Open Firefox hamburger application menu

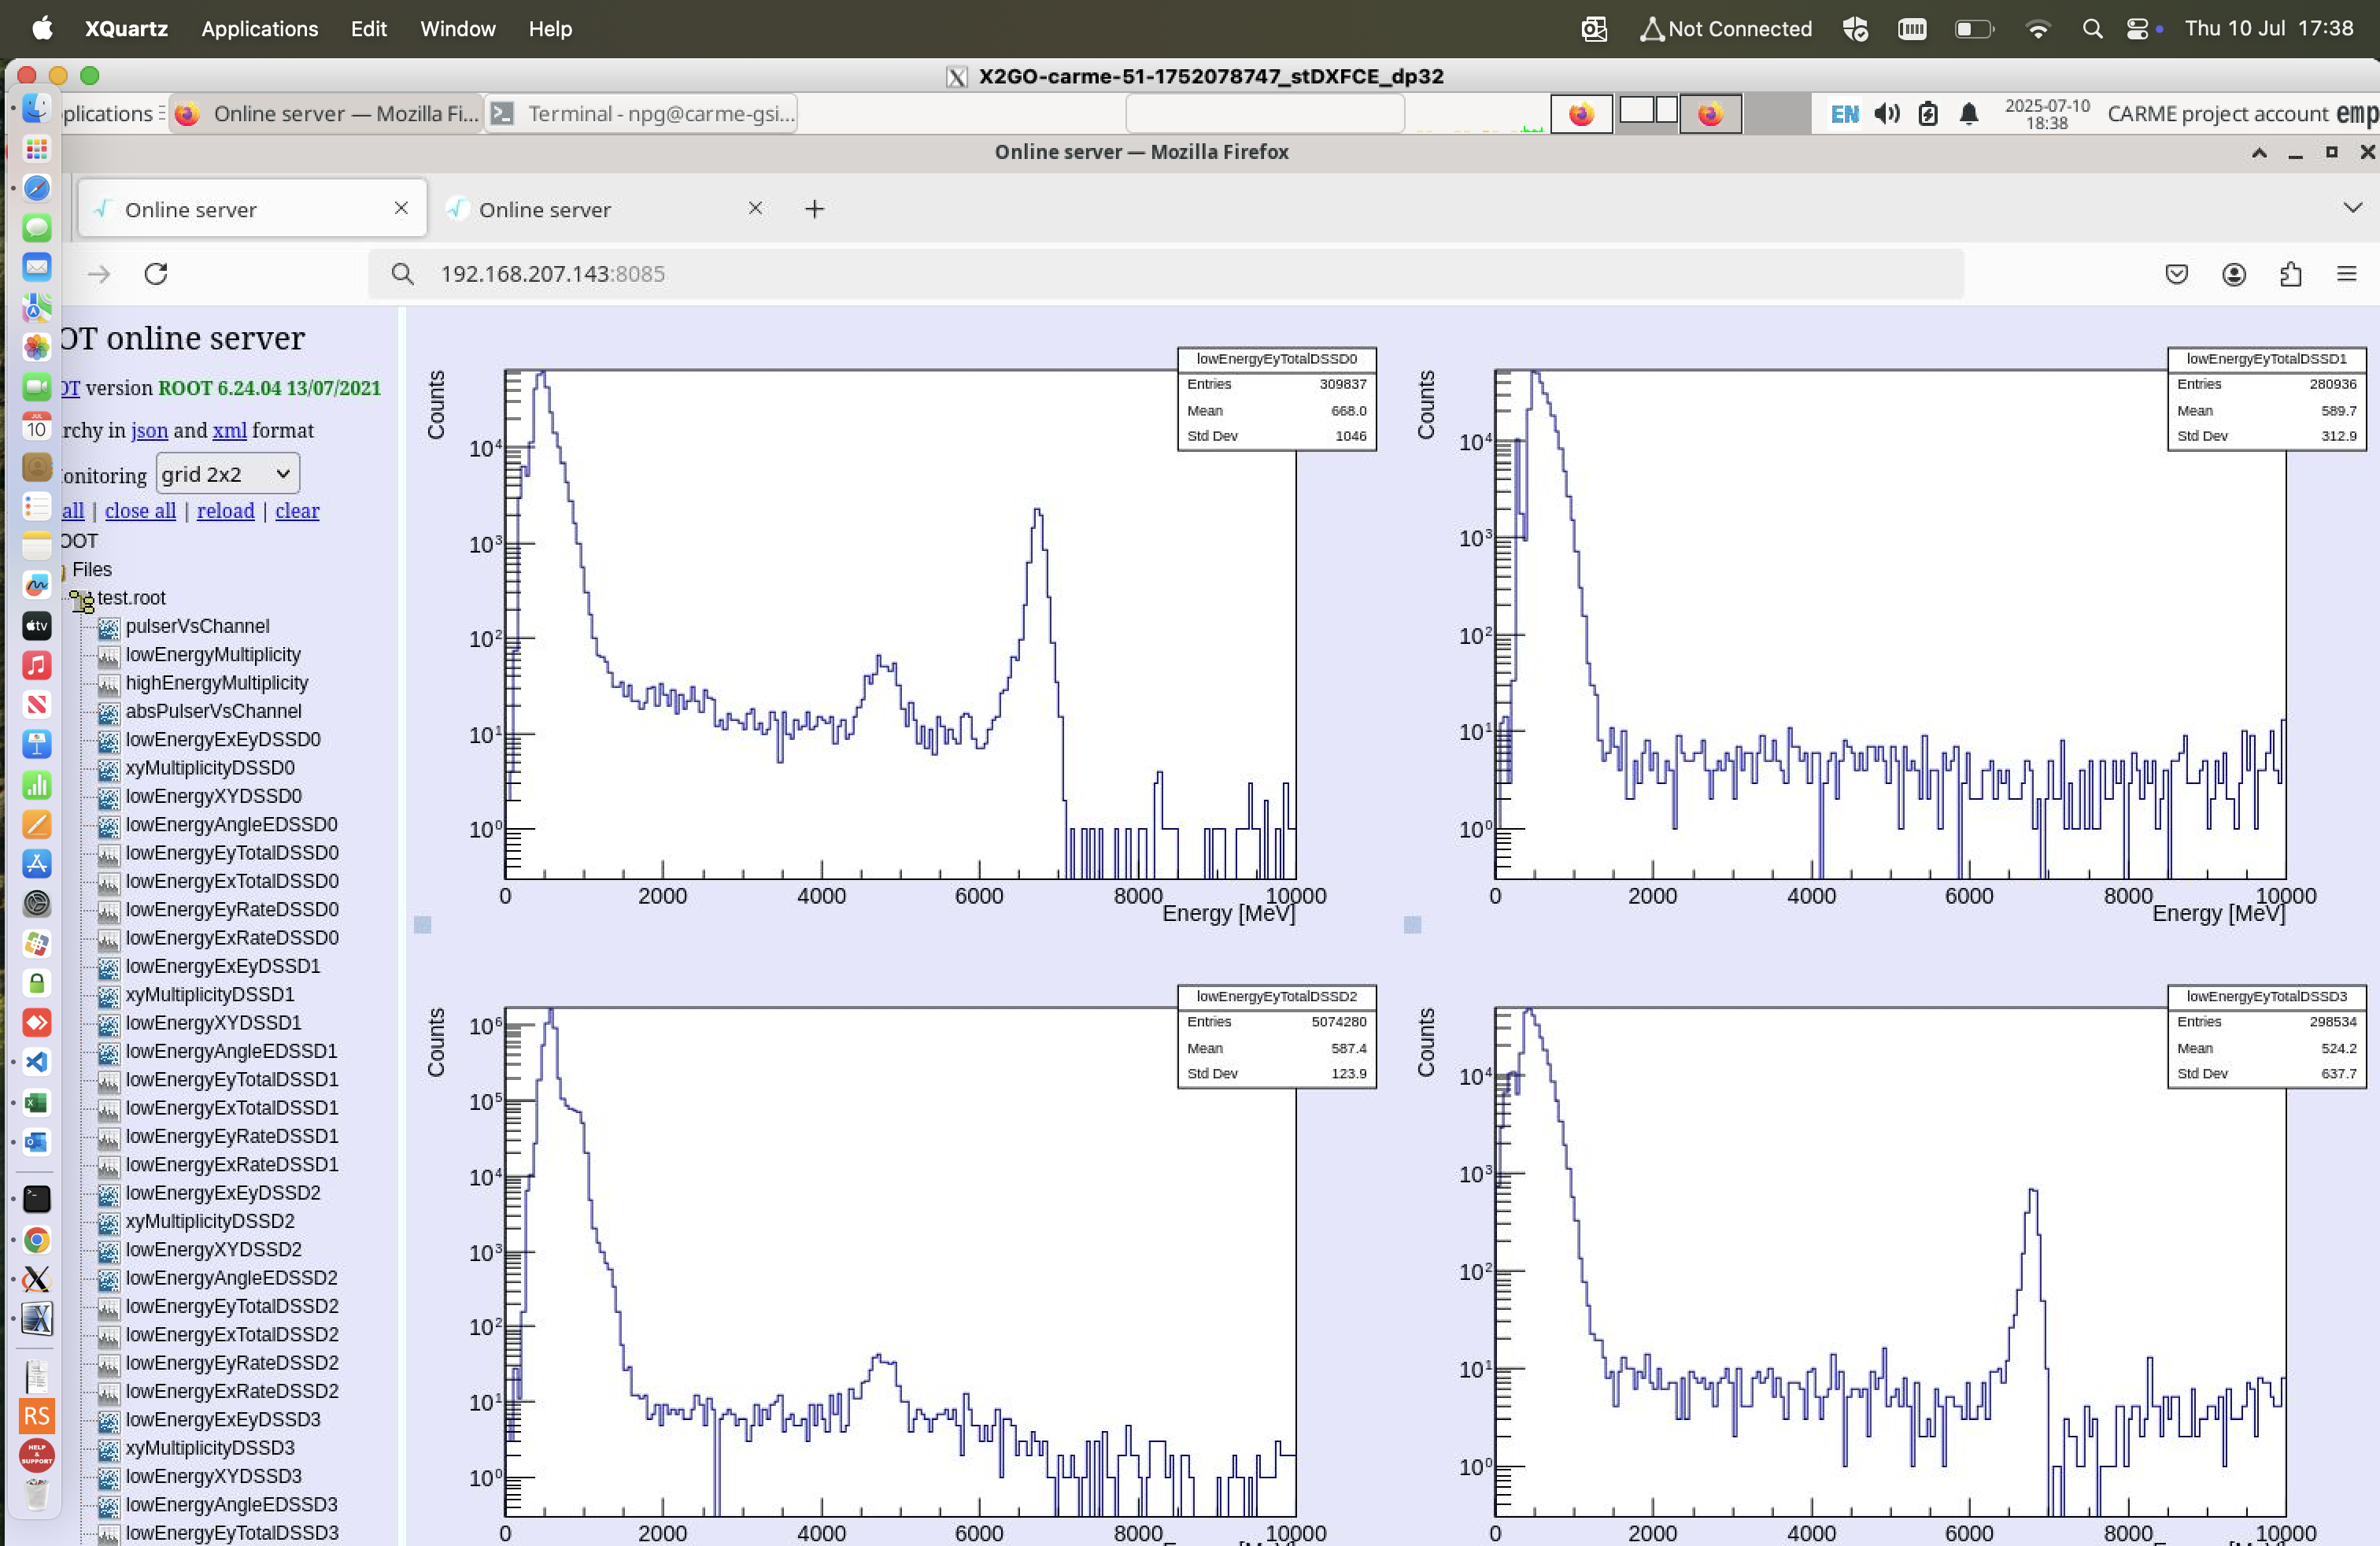coord(2346,274)
